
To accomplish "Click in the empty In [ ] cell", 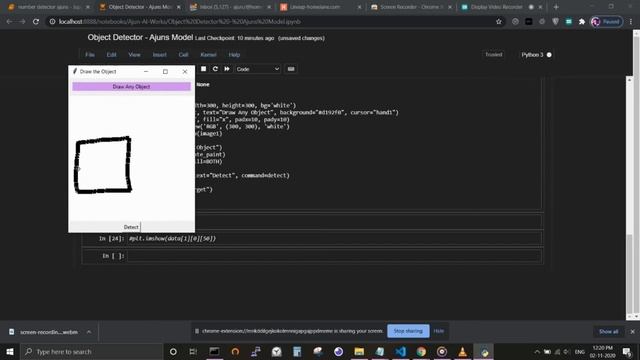I will click(334, 256).
